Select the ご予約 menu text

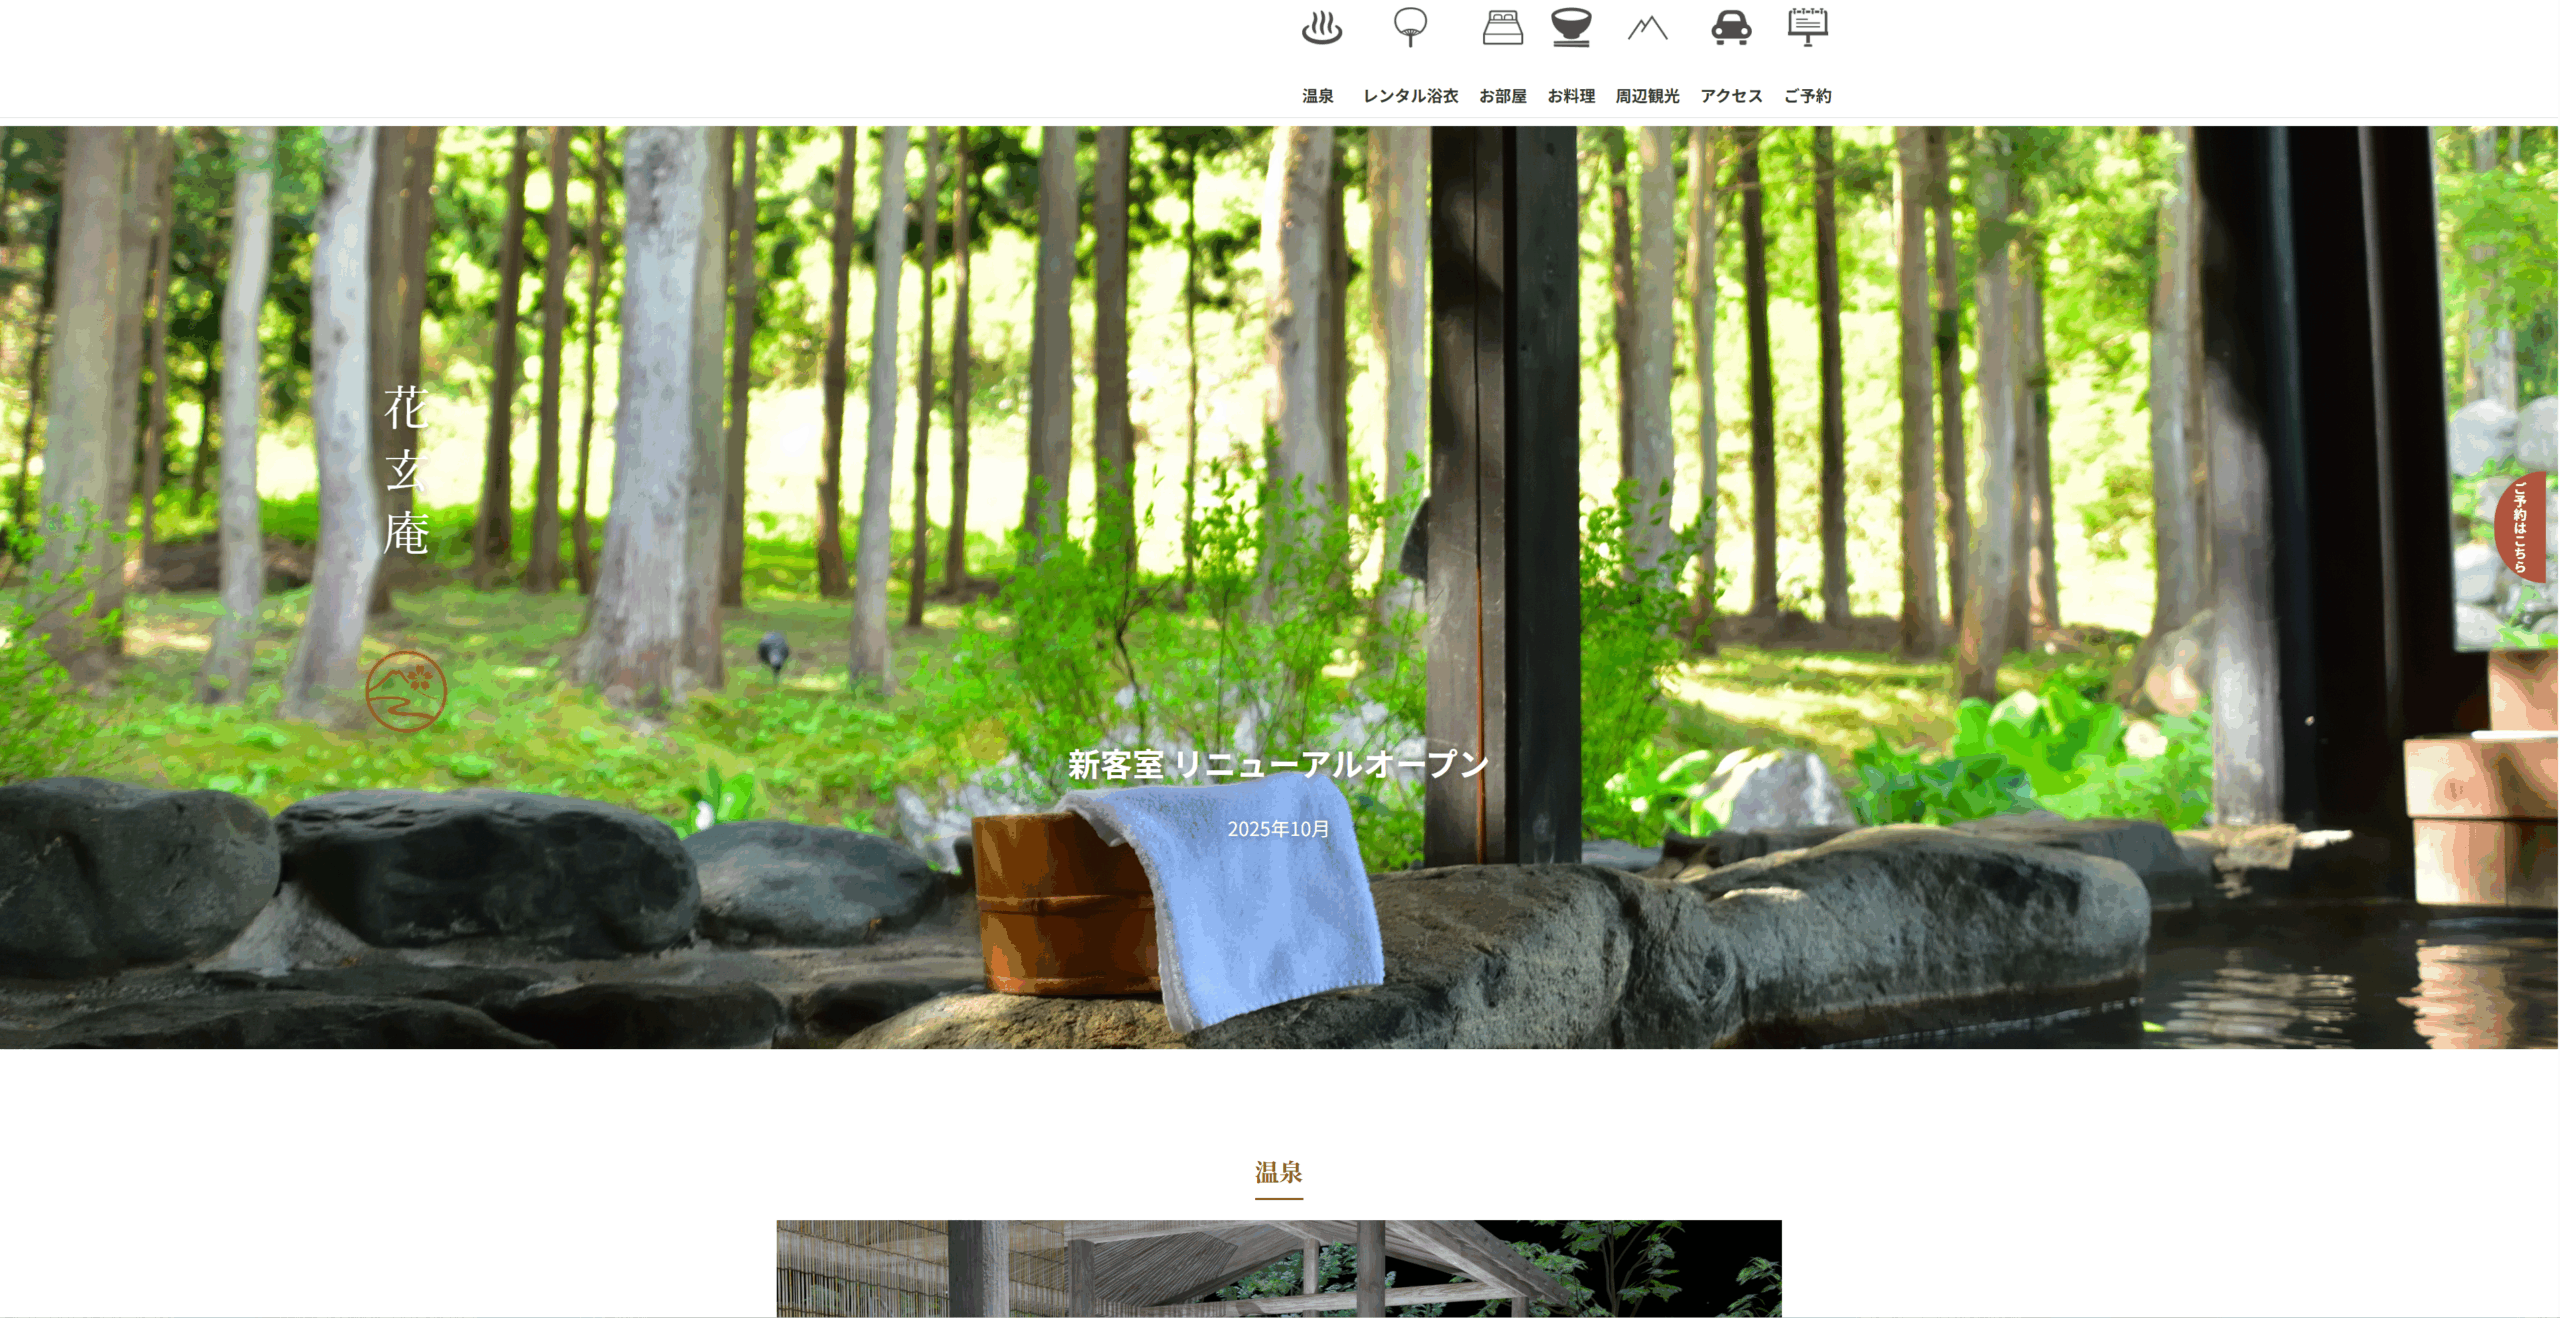point(1807,96)
